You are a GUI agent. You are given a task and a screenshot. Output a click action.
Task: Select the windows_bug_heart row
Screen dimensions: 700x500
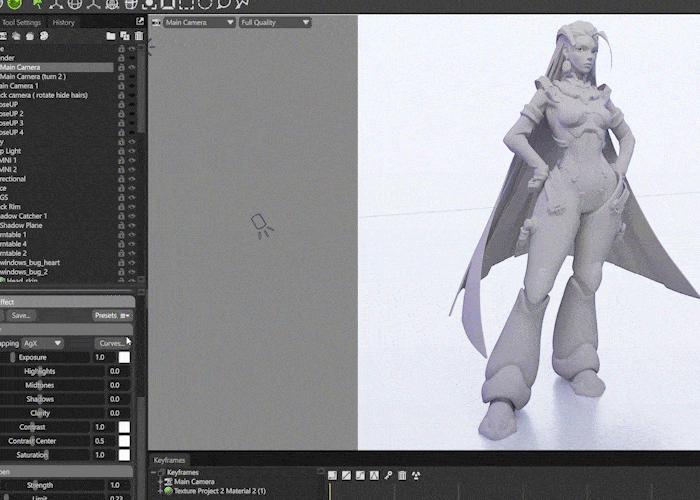[x=56, y=262]
